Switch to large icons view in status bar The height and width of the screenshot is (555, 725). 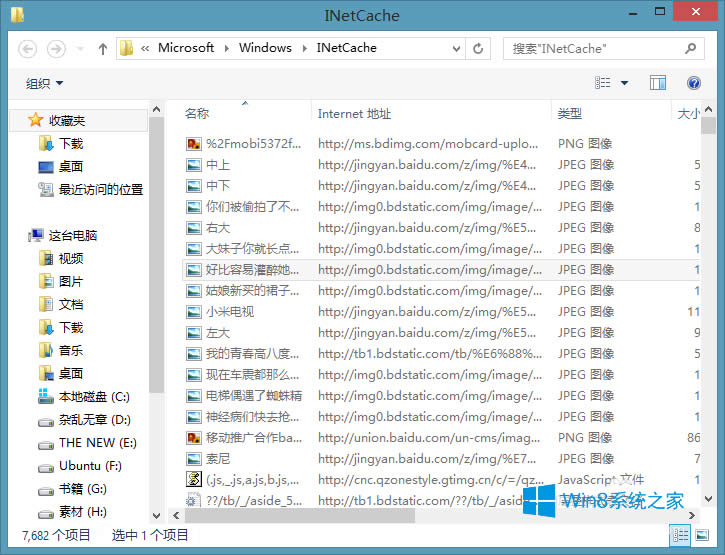pos(705,535)
